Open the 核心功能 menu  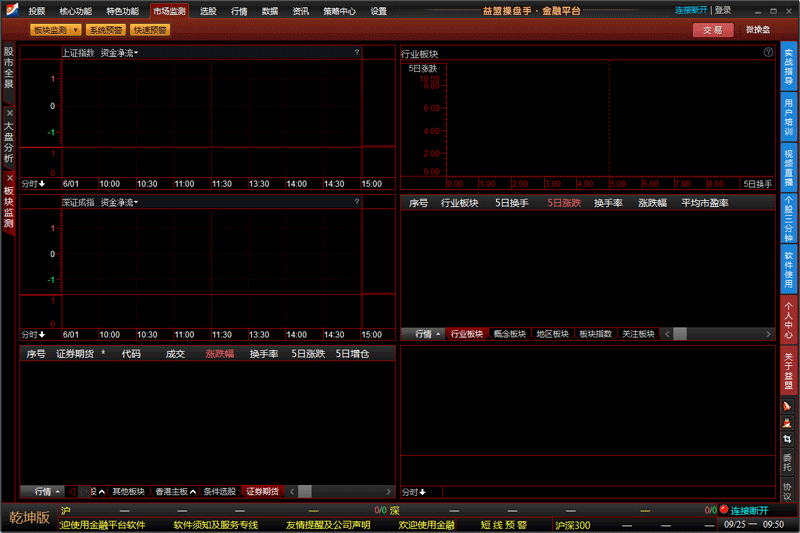76,11
